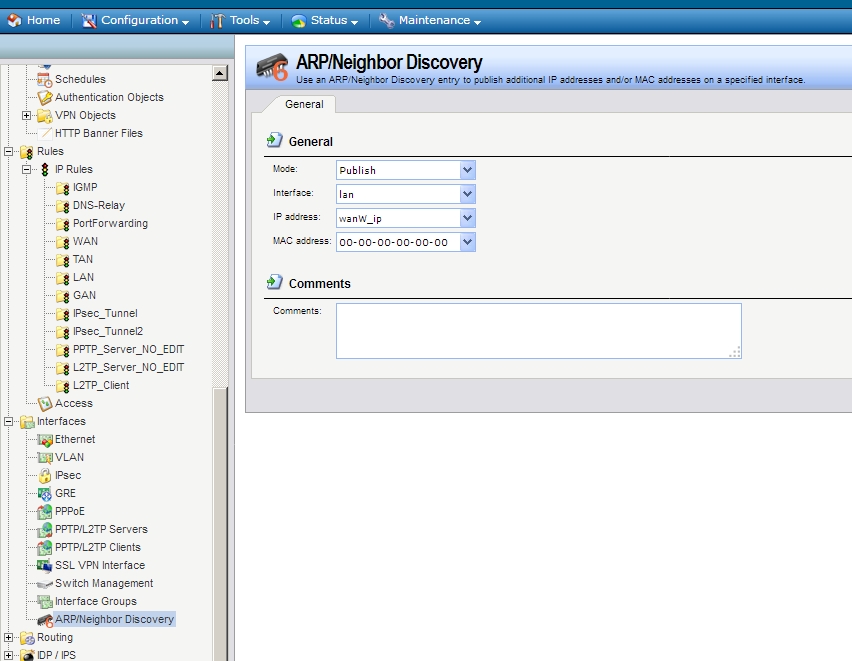Click the Schedules calendar icon
Screen dimensions: 852x661
(45, 79)
